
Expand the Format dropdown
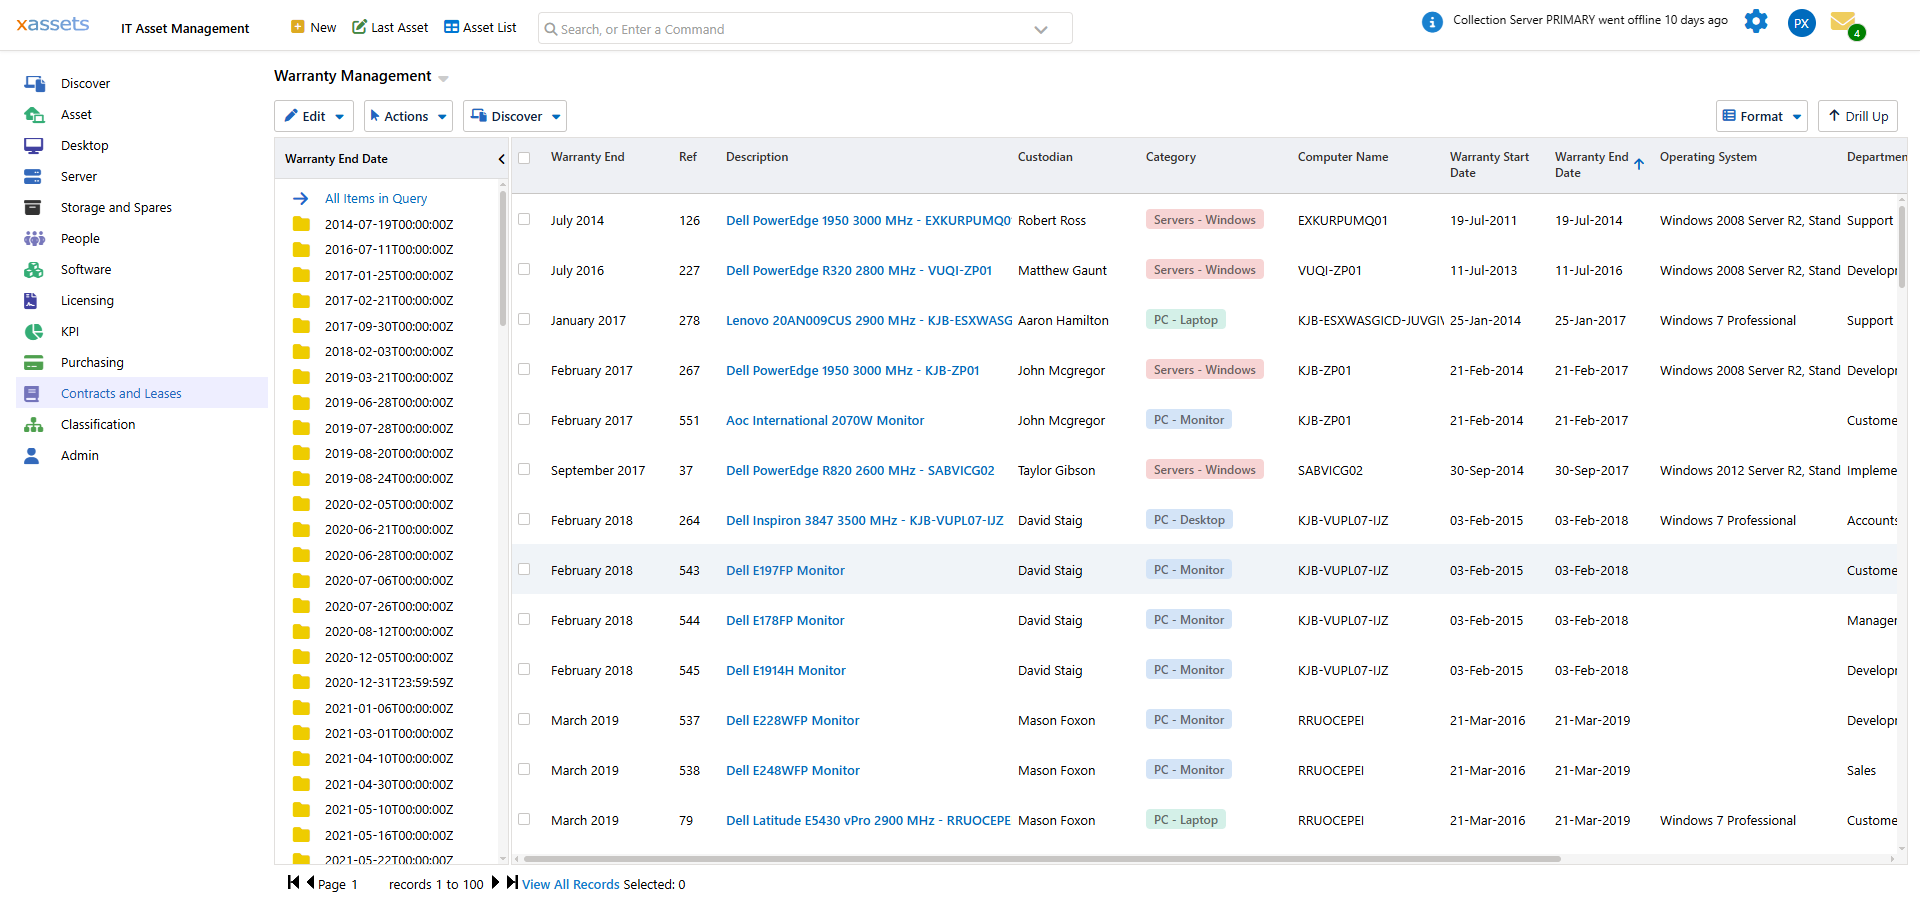1761,115
